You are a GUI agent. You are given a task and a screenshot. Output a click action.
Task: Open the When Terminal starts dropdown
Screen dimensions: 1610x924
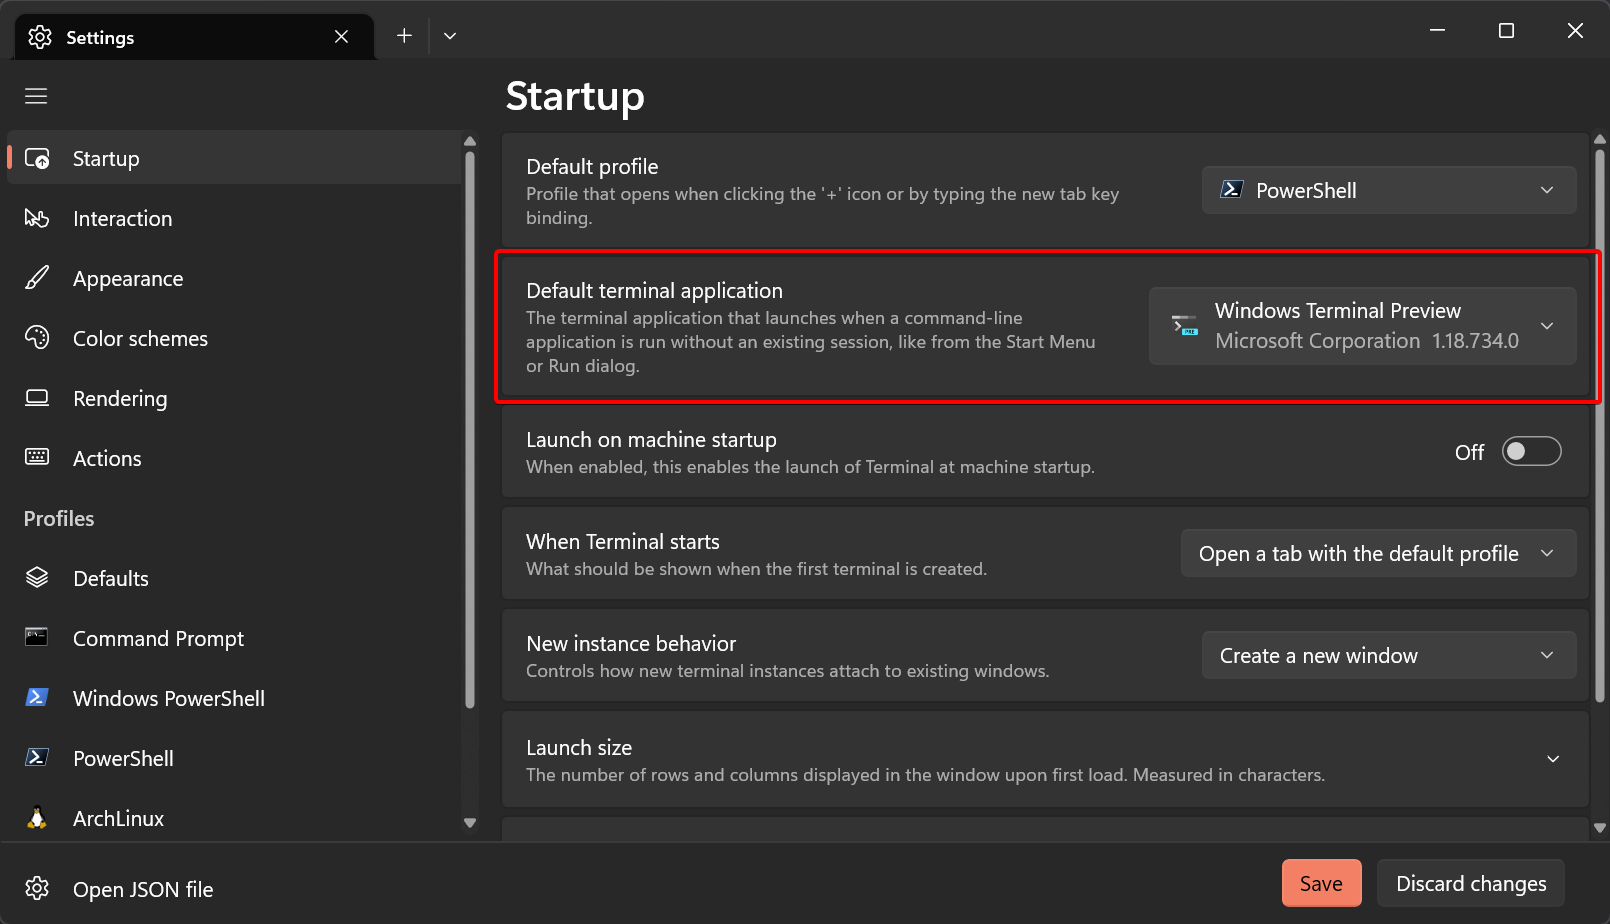pos(1378,553)
